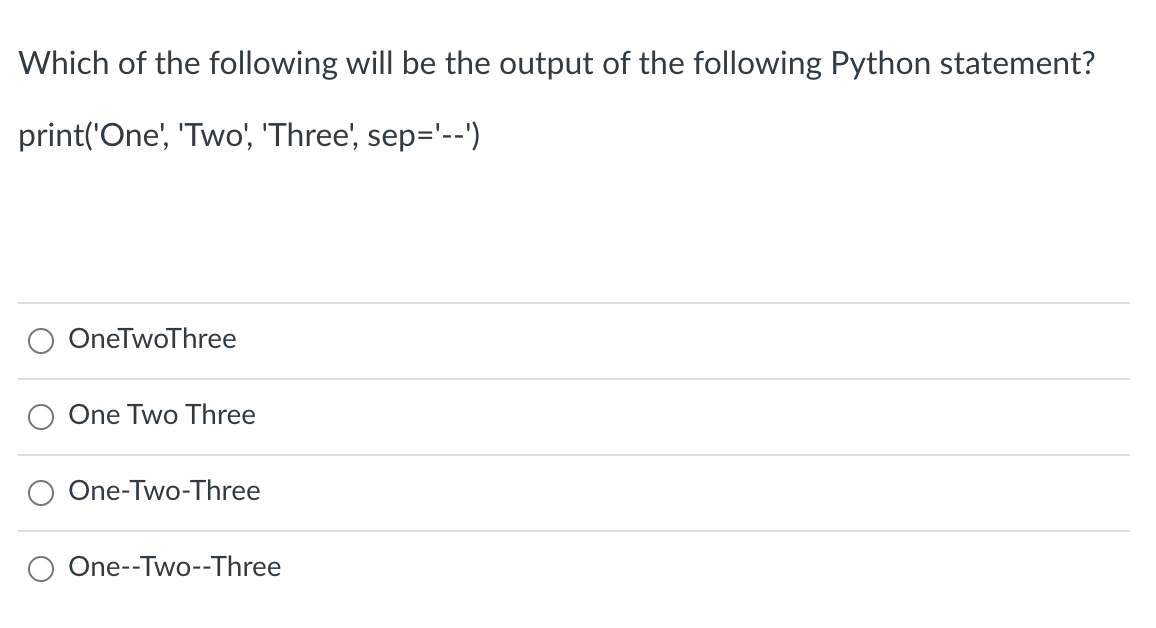Click the 'OneTwoThree' answer label text

[153, 339]
